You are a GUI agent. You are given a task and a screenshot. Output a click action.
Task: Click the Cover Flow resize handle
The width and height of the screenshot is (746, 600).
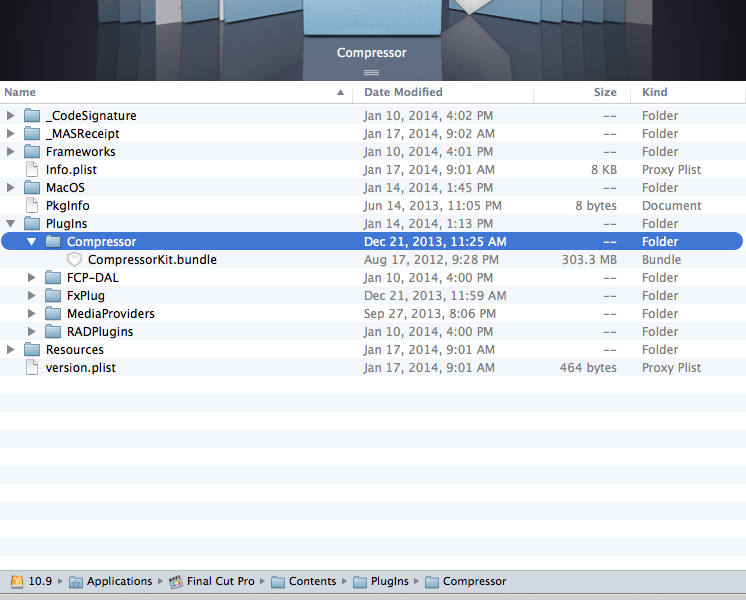(372, 72)
